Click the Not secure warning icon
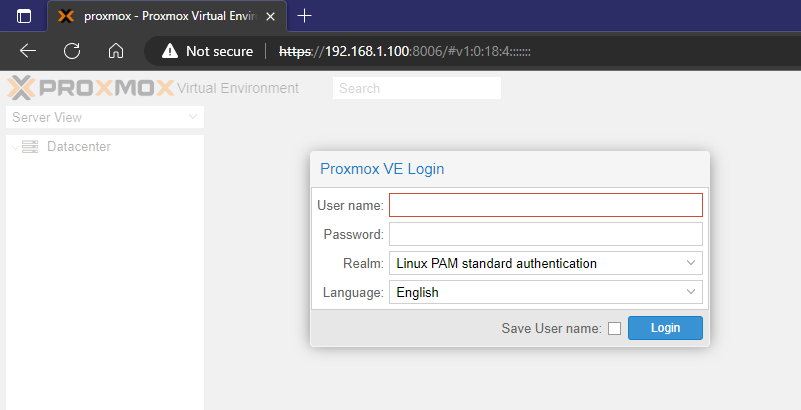The width and height of the screenshot is (801, 410). [x=169, y=51]
